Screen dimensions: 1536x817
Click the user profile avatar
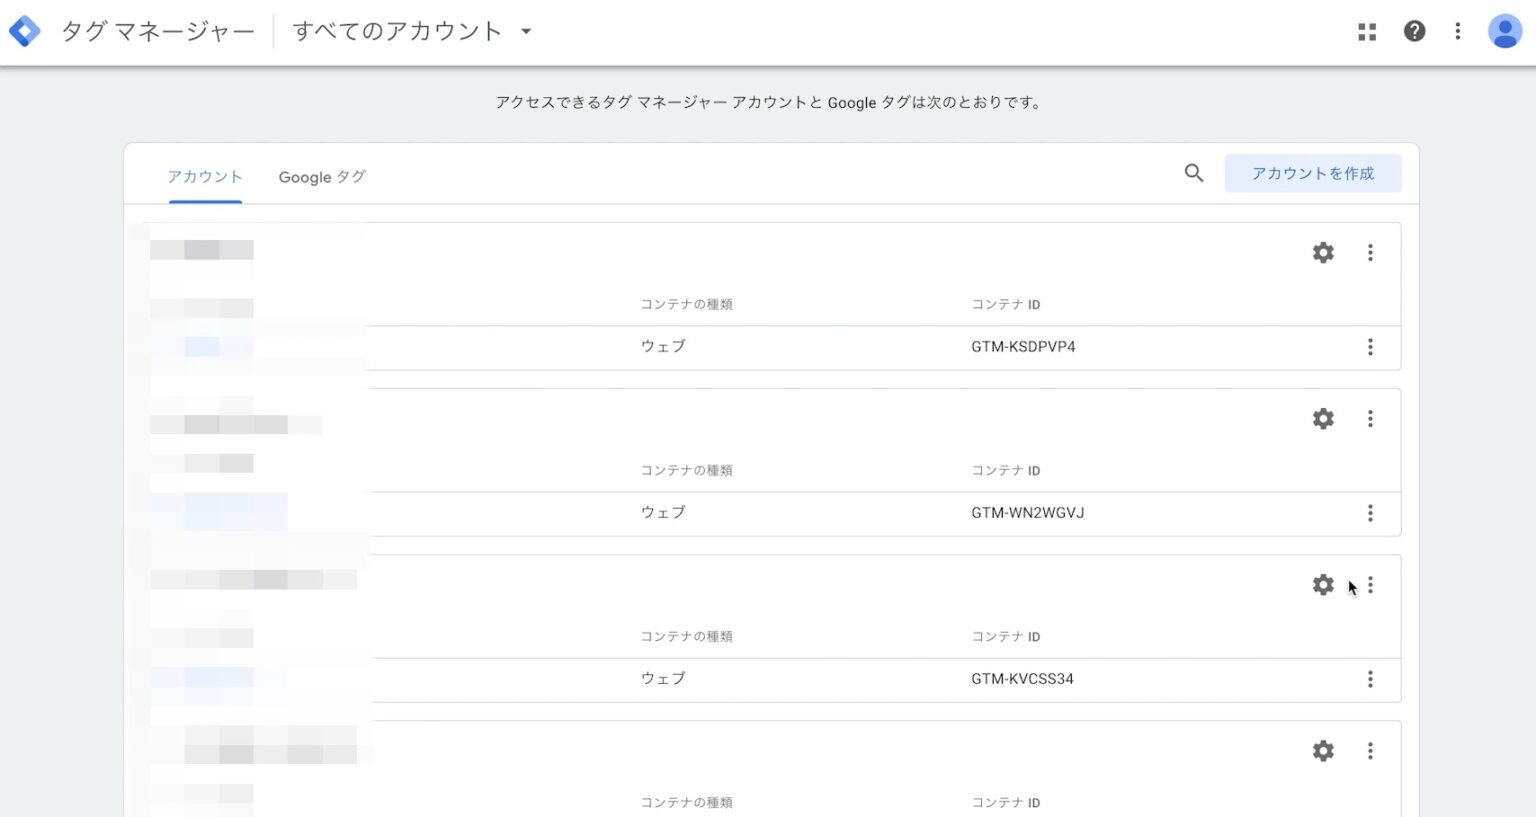pos(1504,32)
